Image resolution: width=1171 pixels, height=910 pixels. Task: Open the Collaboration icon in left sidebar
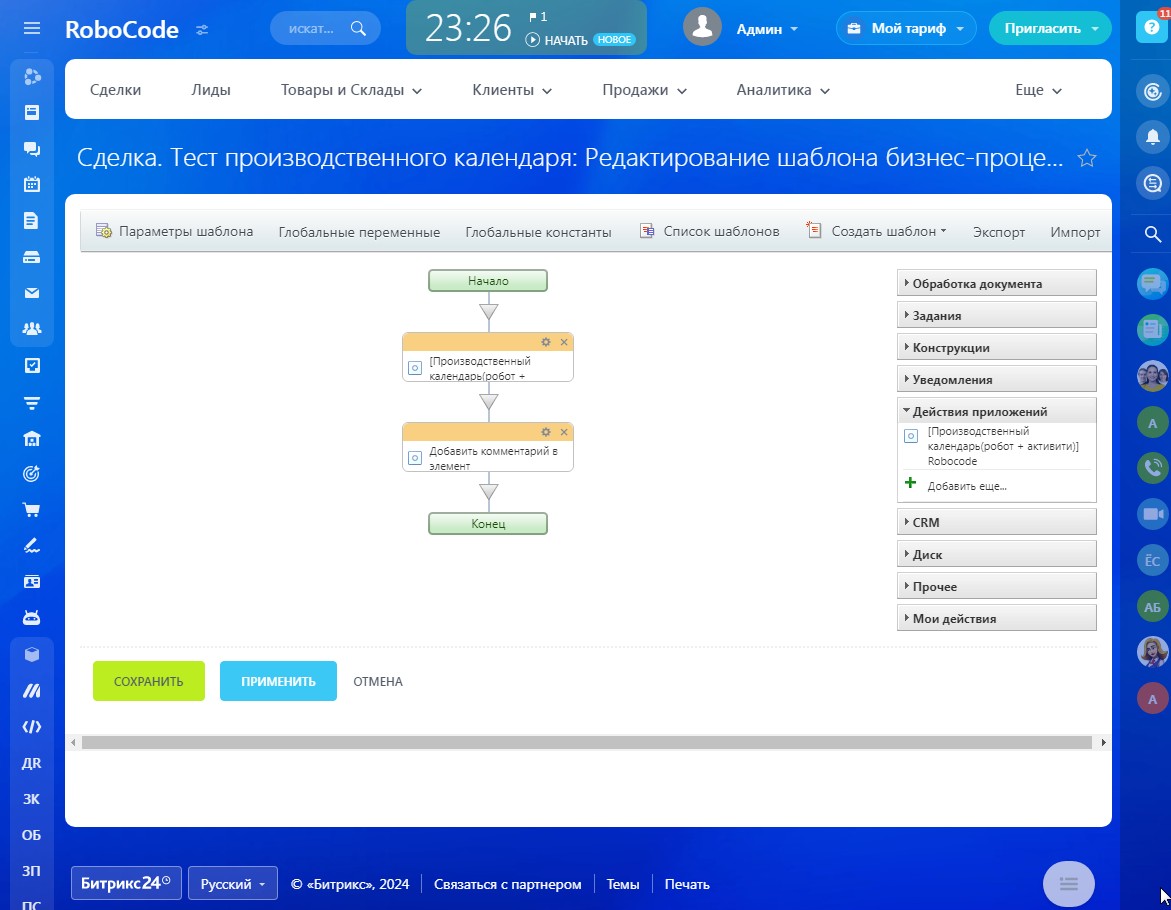click(31, 77)
